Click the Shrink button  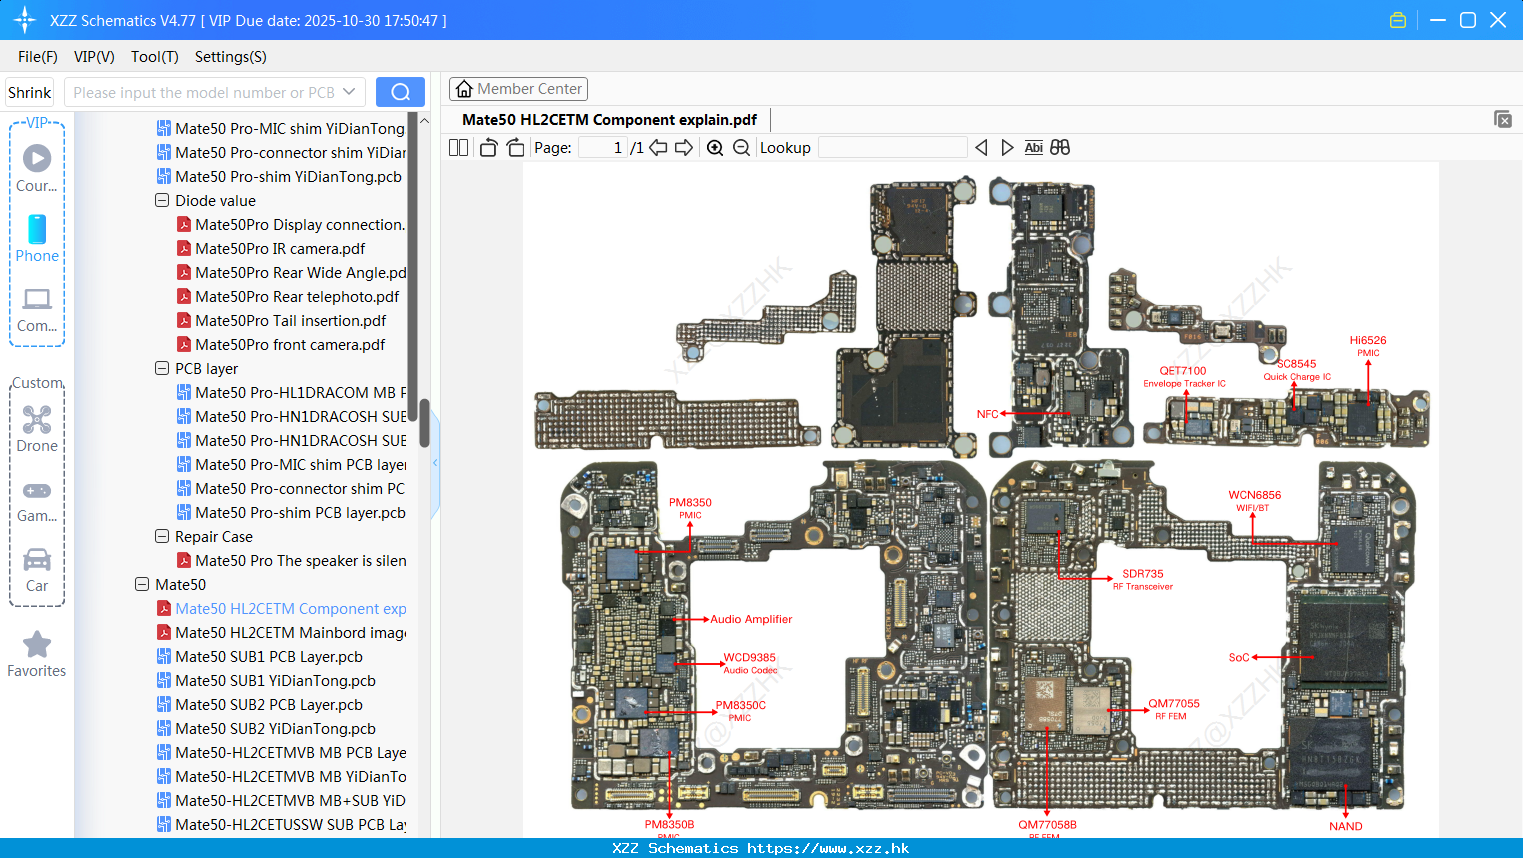point(30,92)
